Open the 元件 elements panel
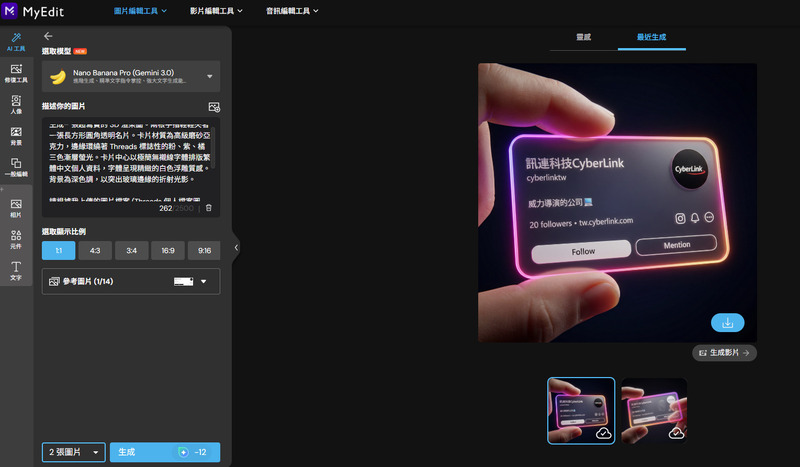This screenshot has width=800, height=467. 16,239
